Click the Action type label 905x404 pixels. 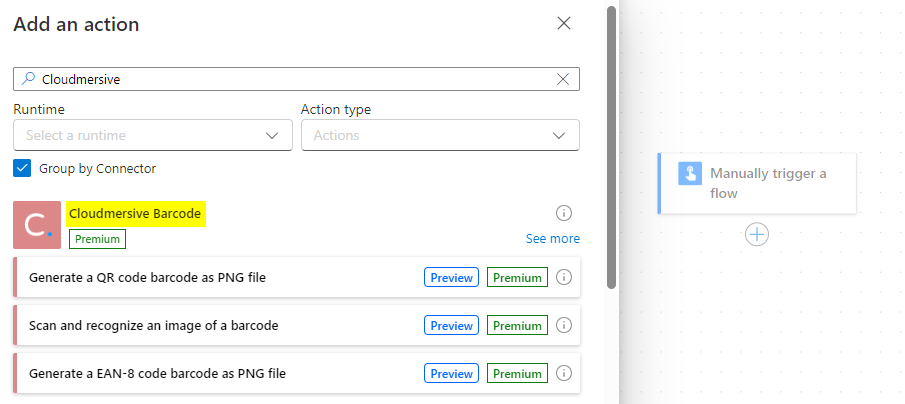click(x=336, y=109)
